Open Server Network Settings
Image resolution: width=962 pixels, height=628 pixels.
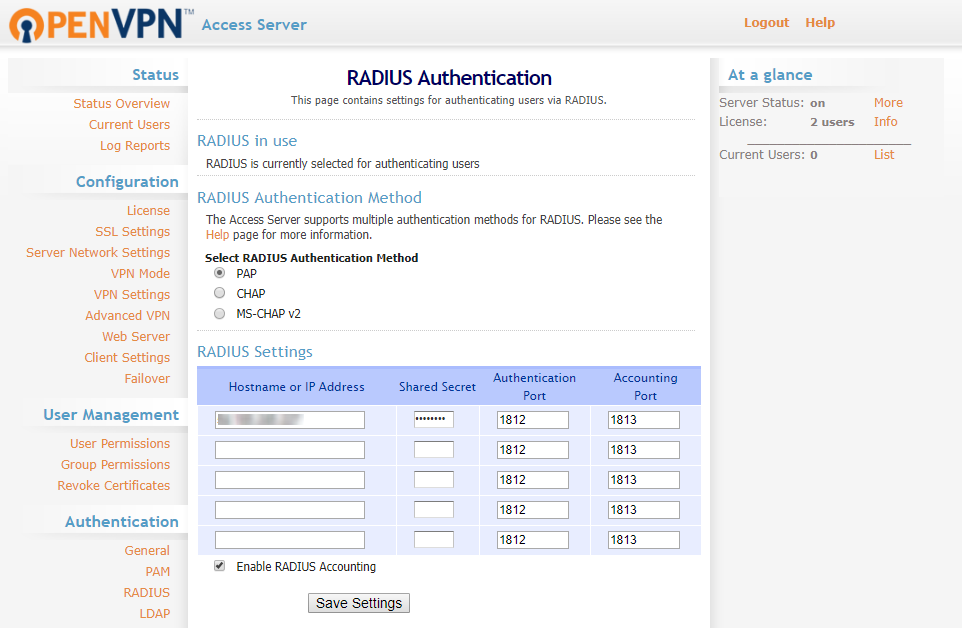coord(98,252)
